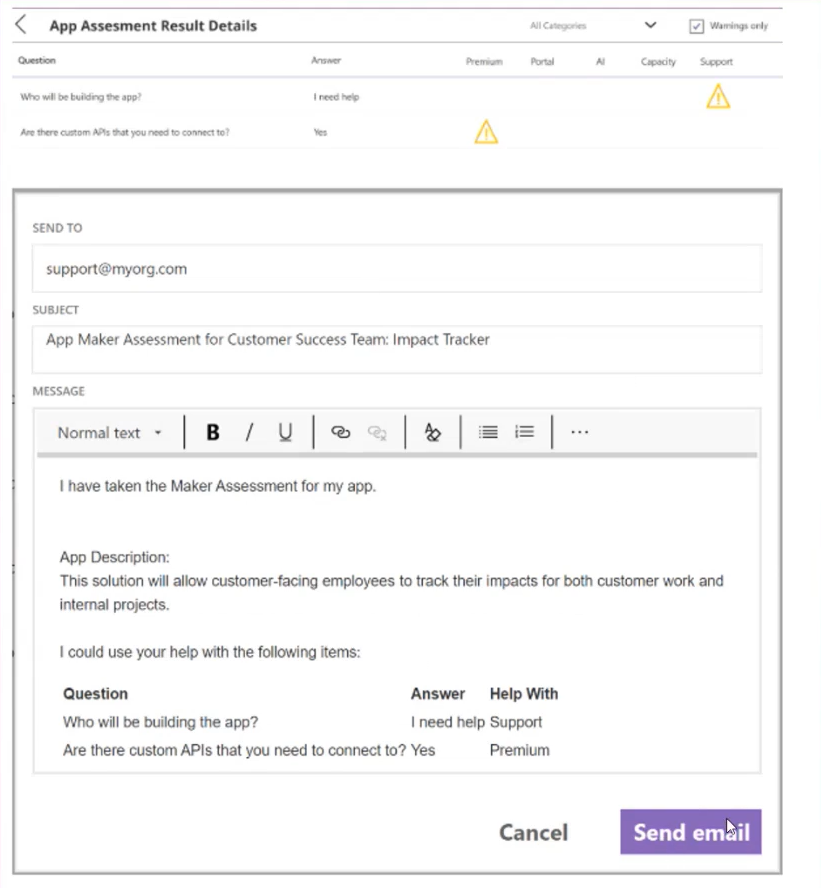The width and height of the screenshot is (821, 888).
Task: Click the clear formatting highlighter icon
Action: 432,432
